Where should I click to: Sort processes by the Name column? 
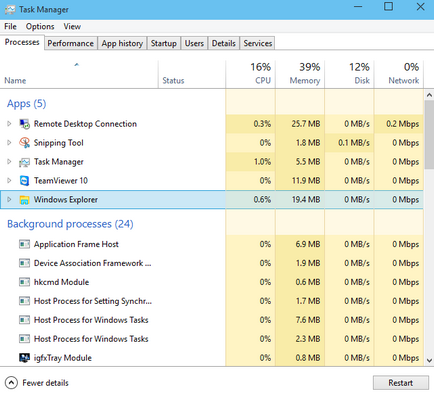tap(79, 74)
